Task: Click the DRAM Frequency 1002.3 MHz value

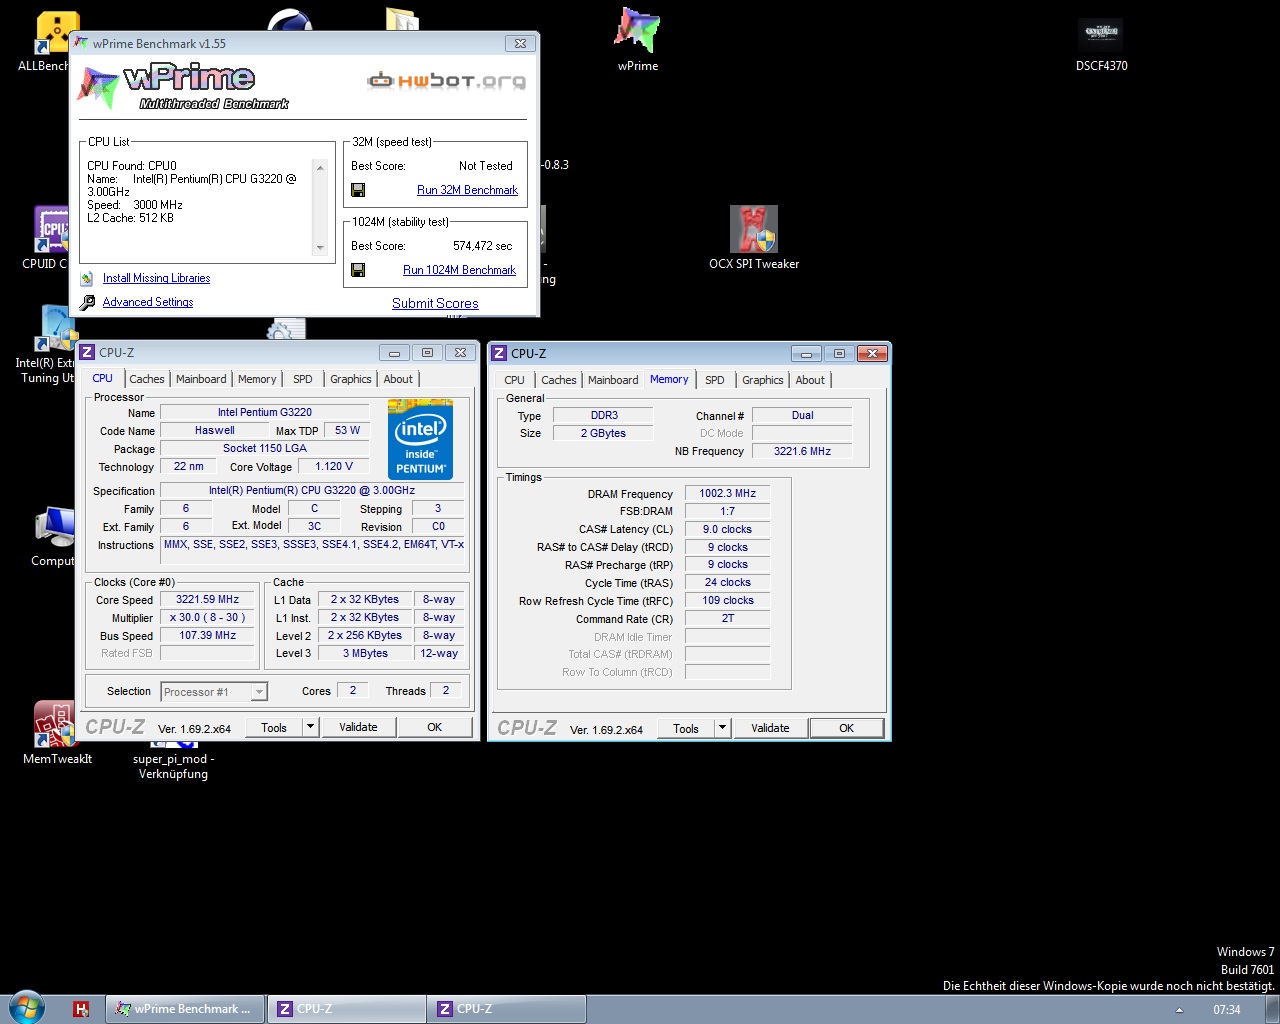Action: (728, 493)
